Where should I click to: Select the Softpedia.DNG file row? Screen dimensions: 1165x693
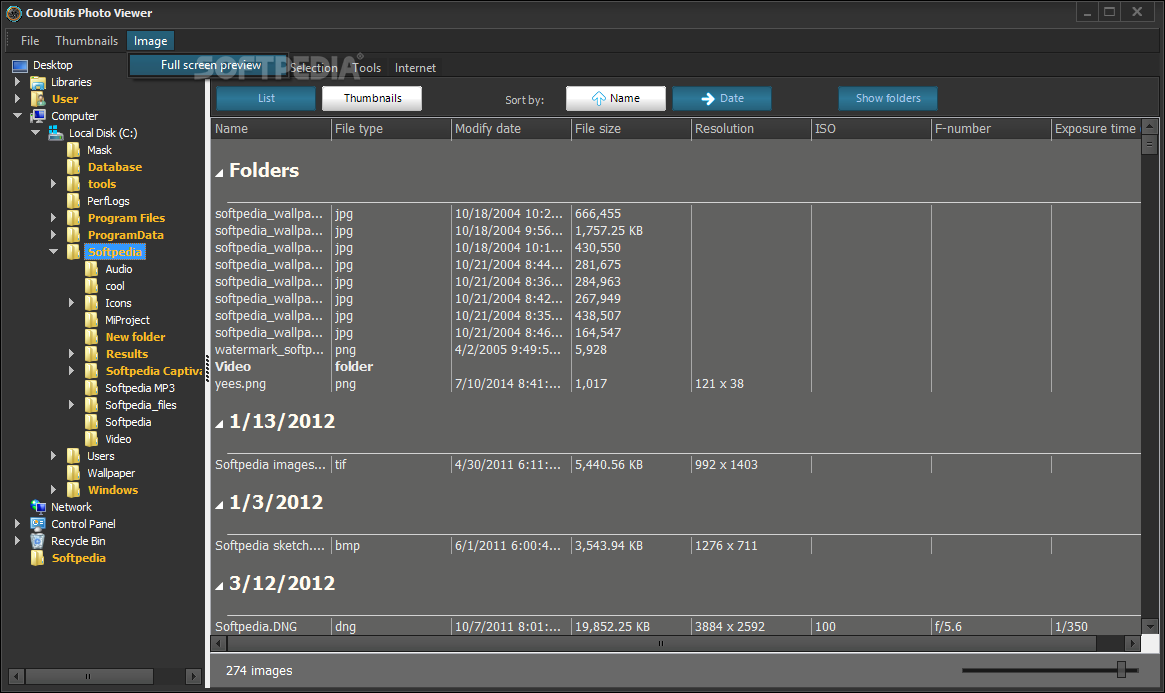click(x=676, y=626)
